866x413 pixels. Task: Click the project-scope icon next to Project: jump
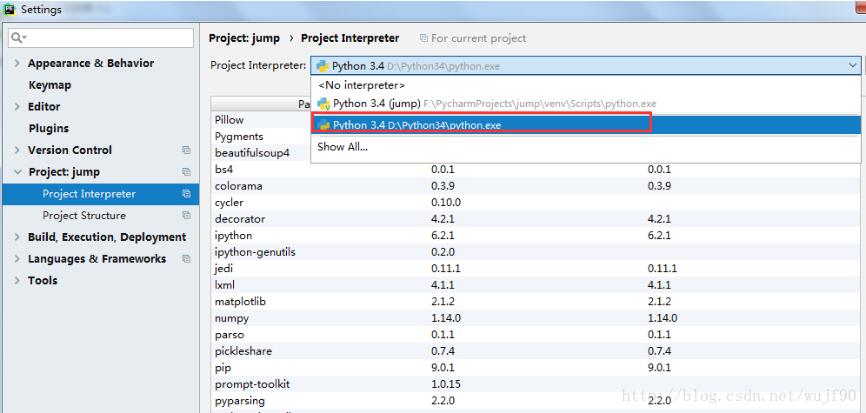click(186, 172)
